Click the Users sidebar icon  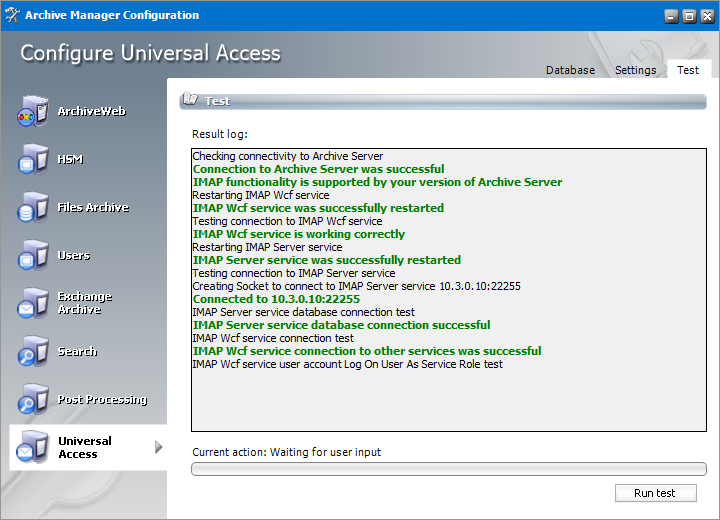(x=32, y=255)
